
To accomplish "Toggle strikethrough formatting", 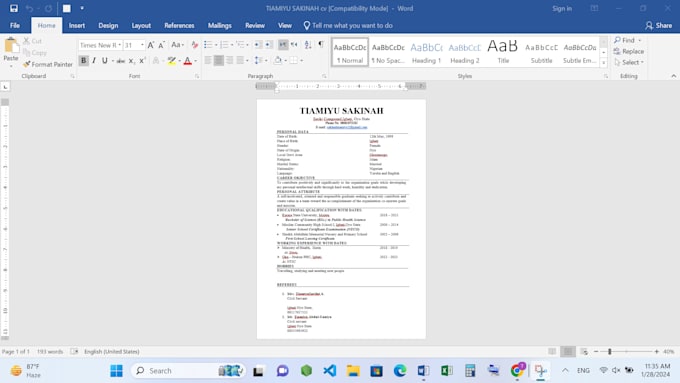I will (x=121, y=61).
